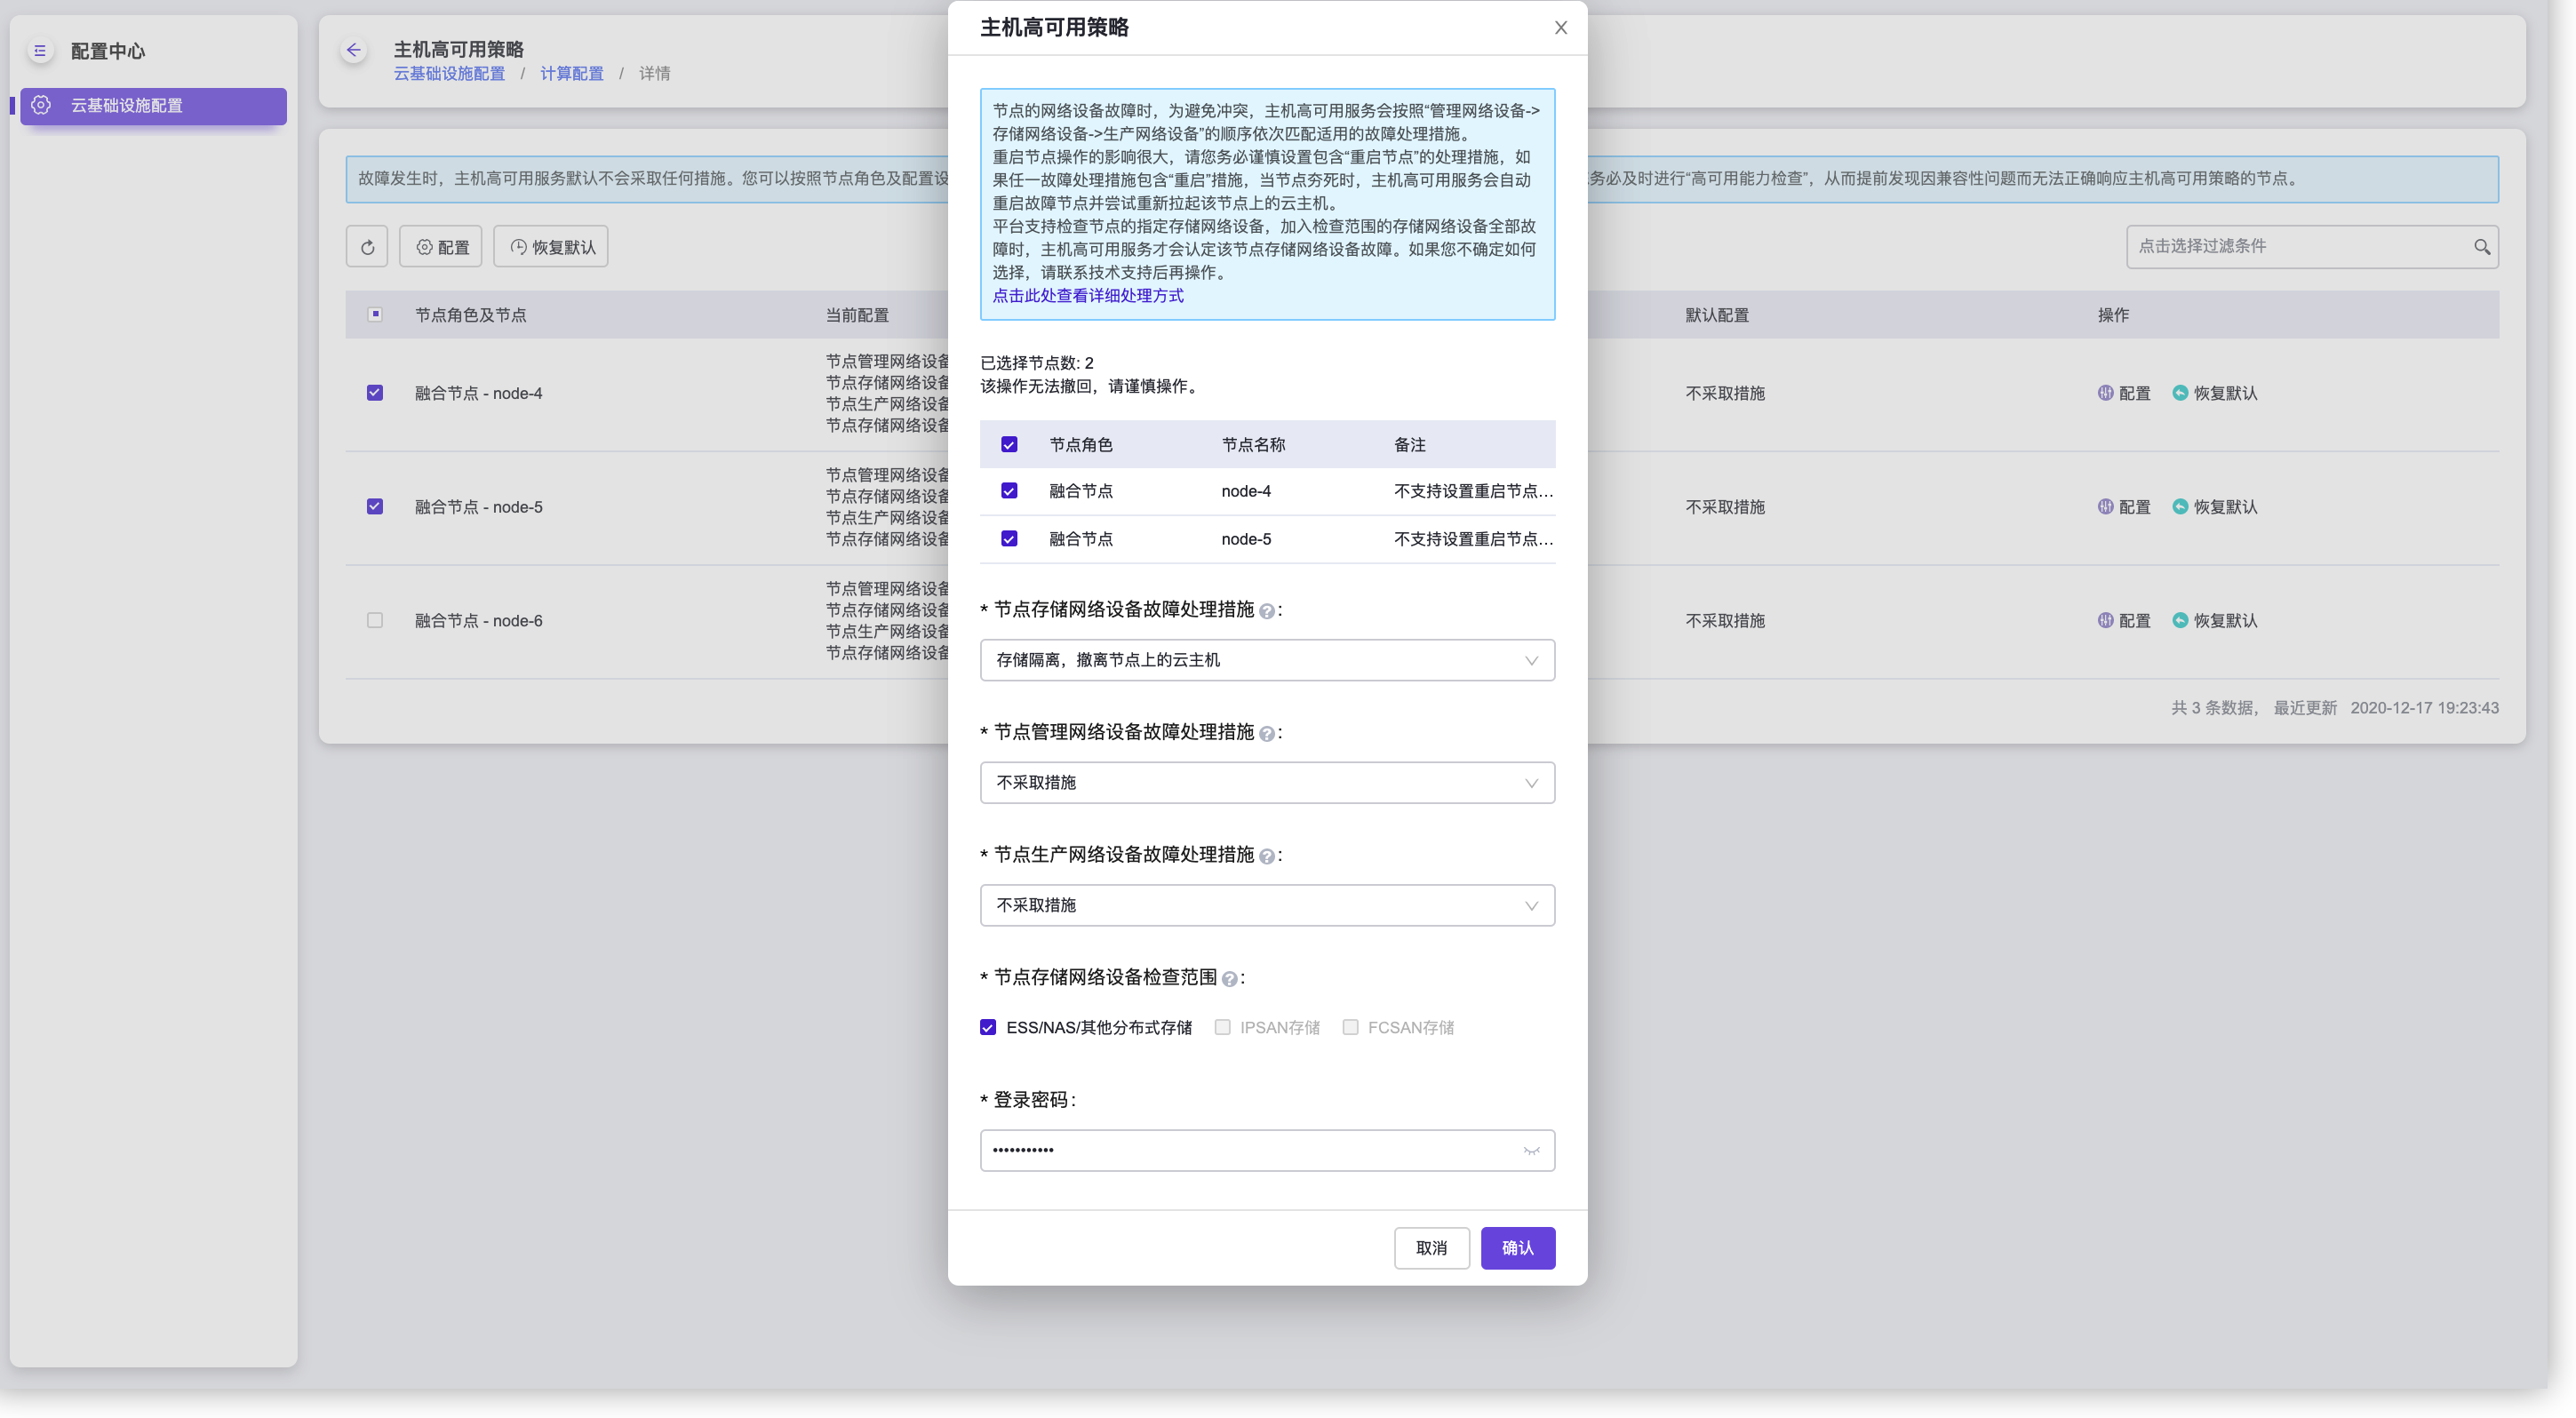Viewport: 2576px width, 1418px height.
Task: Click the refresh icon button in toolbar
Action: 367,247
